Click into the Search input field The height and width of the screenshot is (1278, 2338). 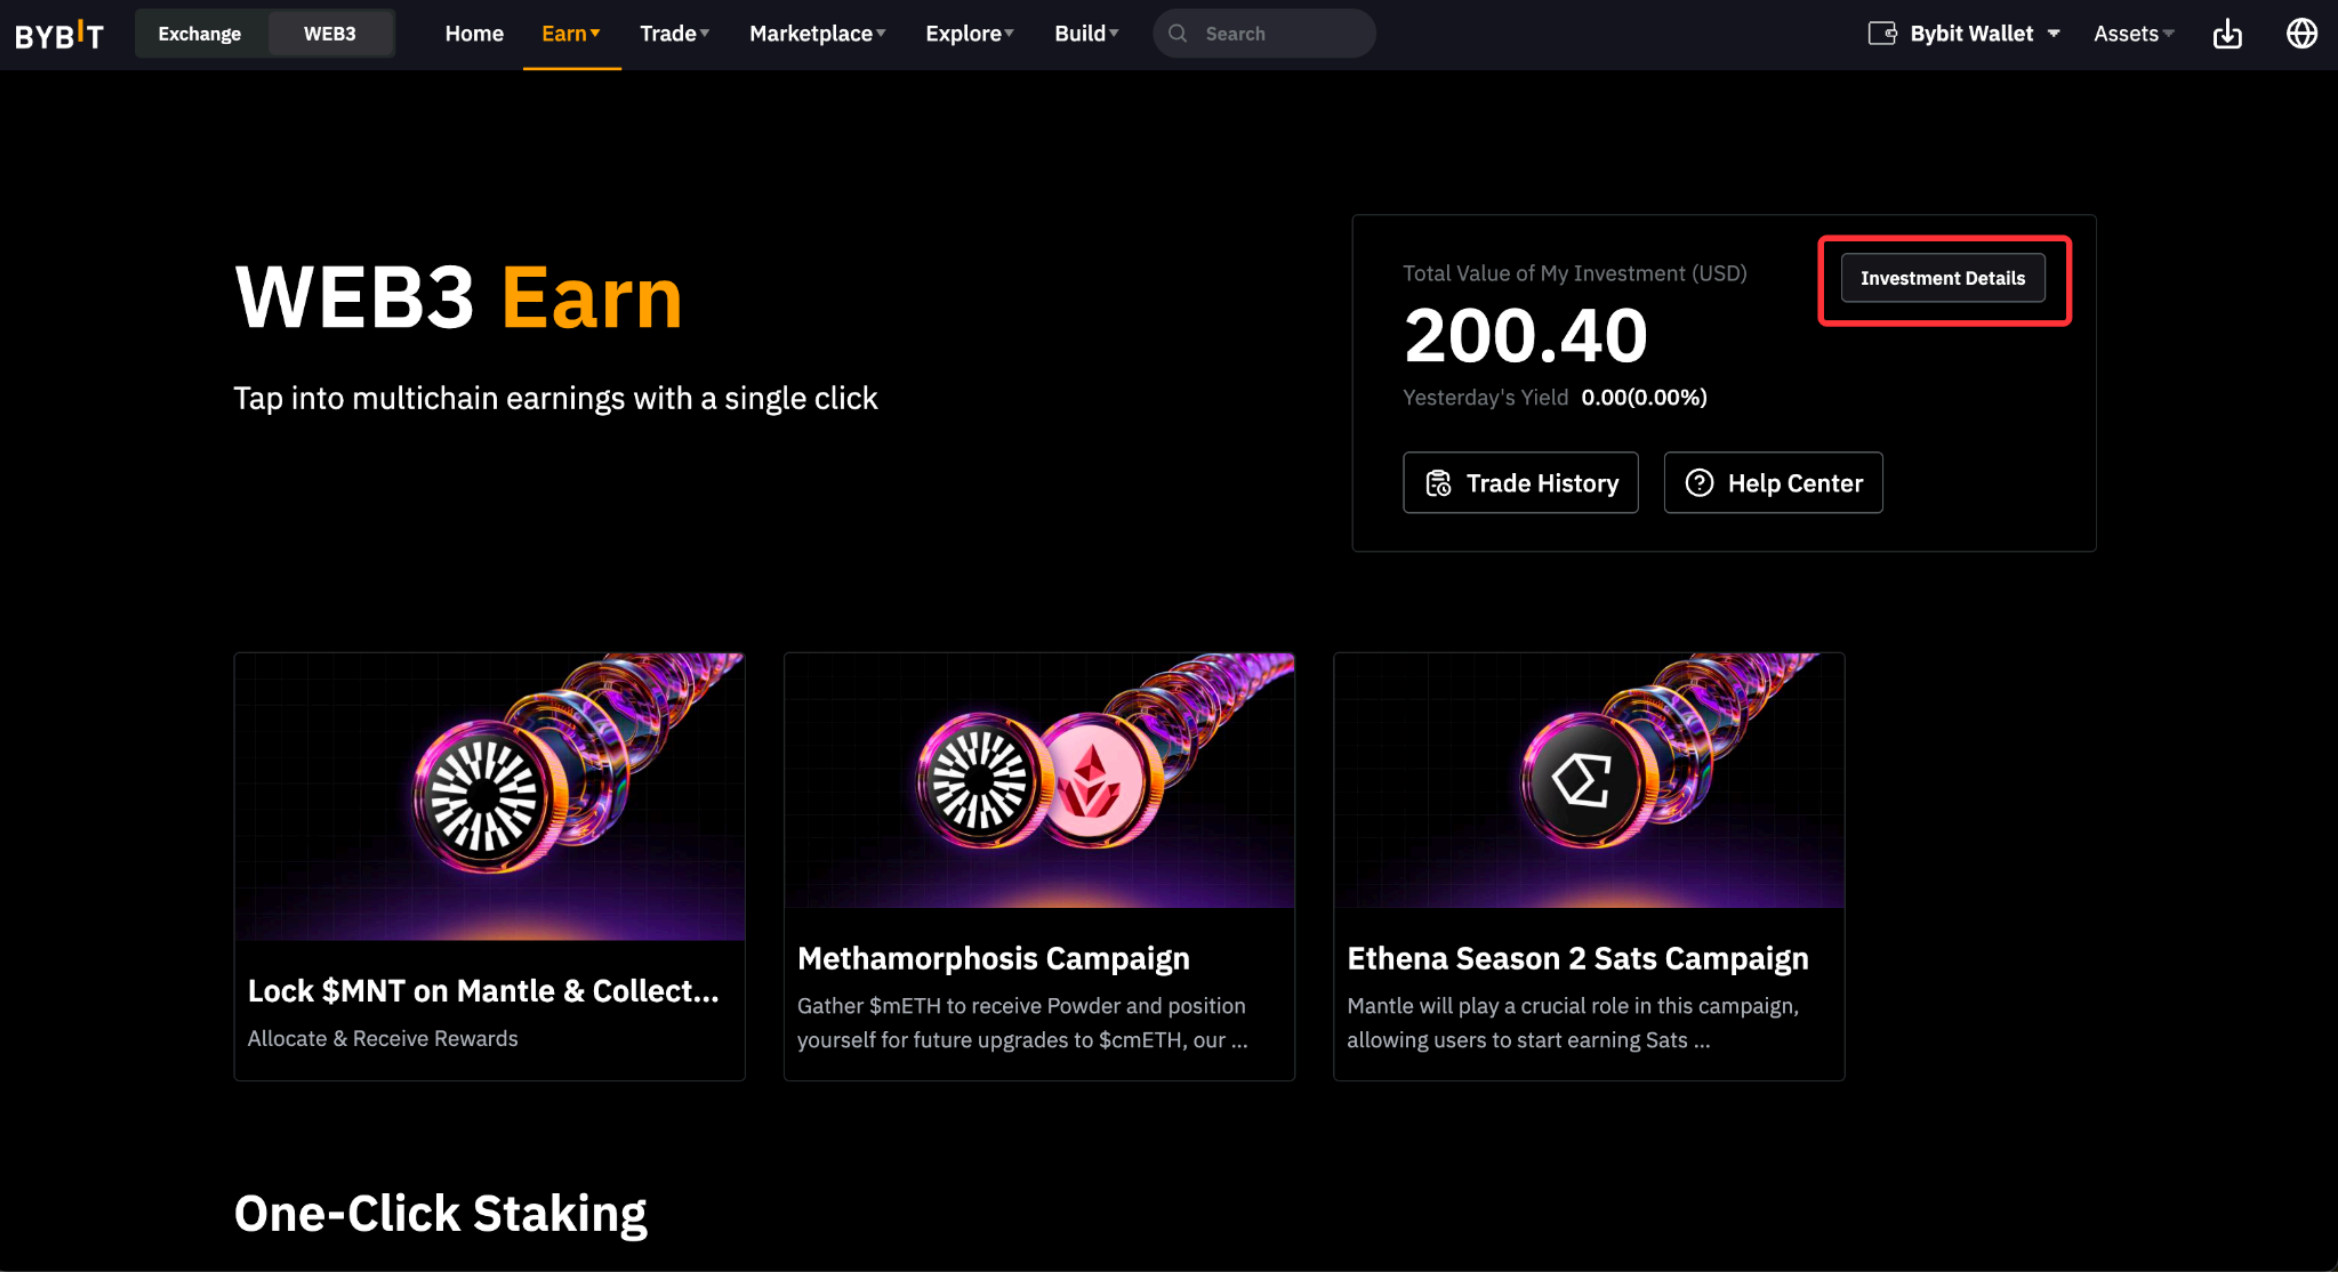pyautogui.click(x=1282, y=34)
